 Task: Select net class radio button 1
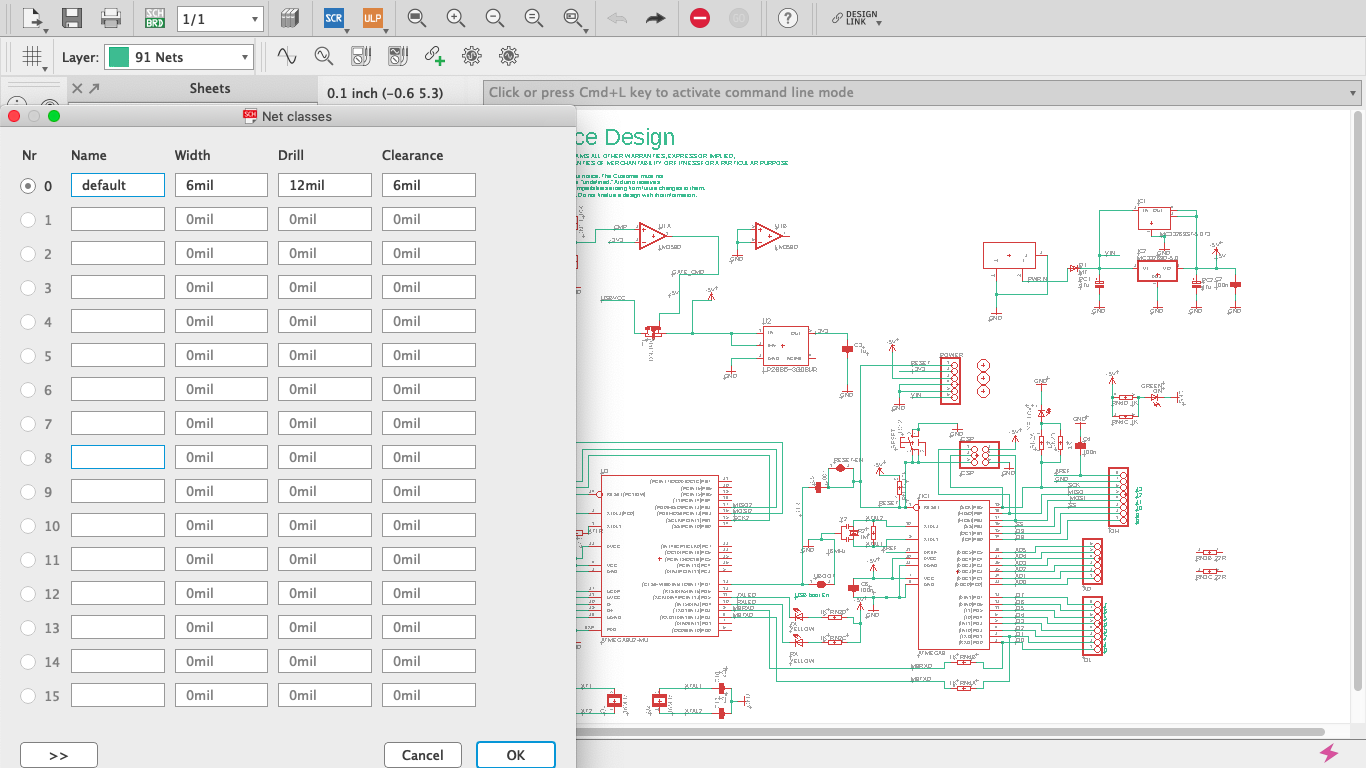click(28, 219)
